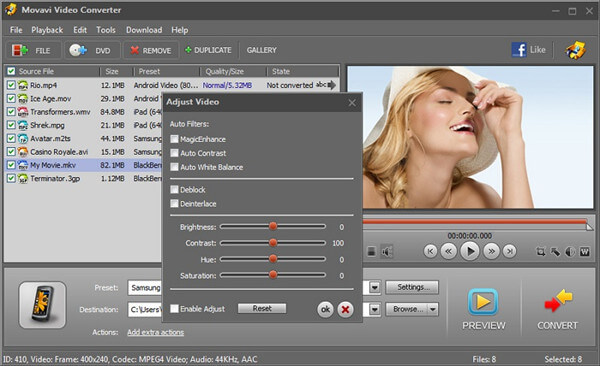Viewport: 600px width, 366px height.
Task: Select the rotate tool icon
Action: pyautogui.click(x=555, y=252)
